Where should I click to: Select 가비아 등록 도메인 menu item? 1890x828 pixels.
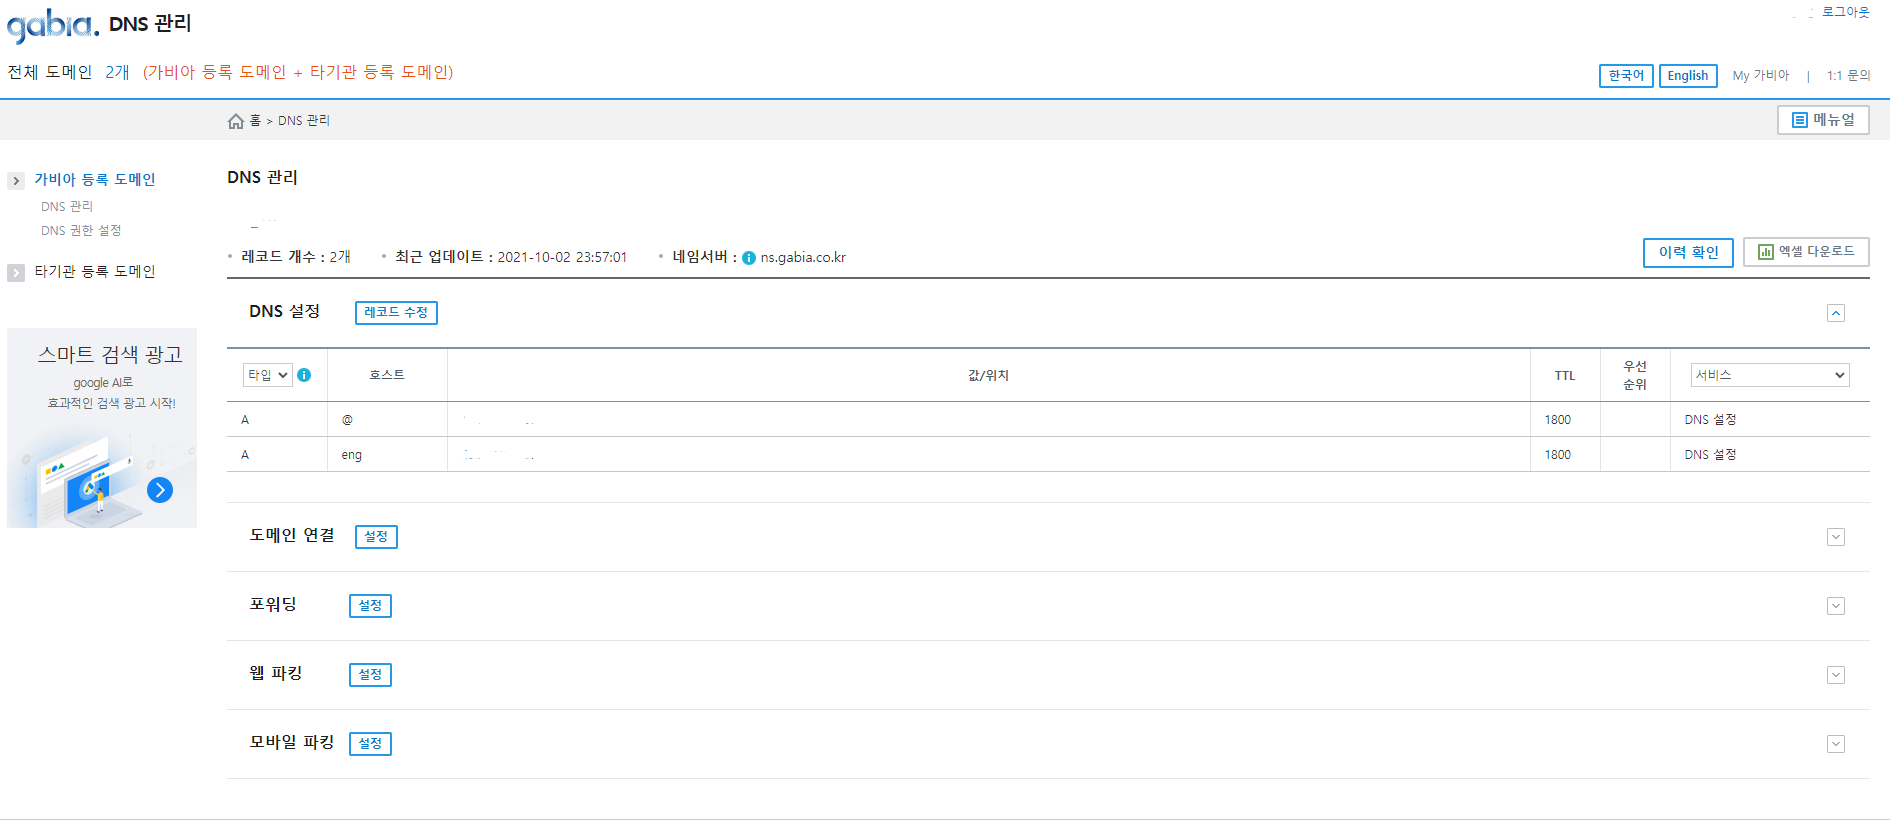[x=95, y=180]
